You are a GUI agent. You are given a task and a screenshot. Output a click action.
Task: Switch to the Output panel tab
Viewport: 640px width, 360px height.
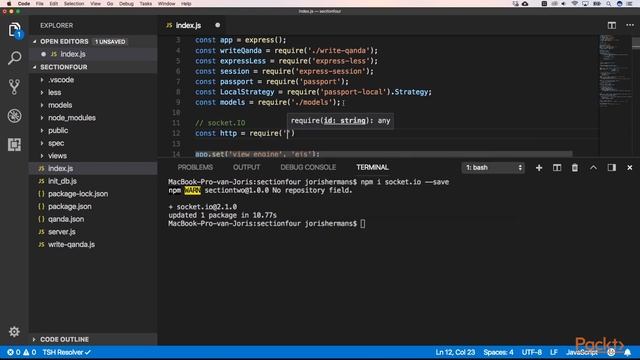click(x=246, y=167)
